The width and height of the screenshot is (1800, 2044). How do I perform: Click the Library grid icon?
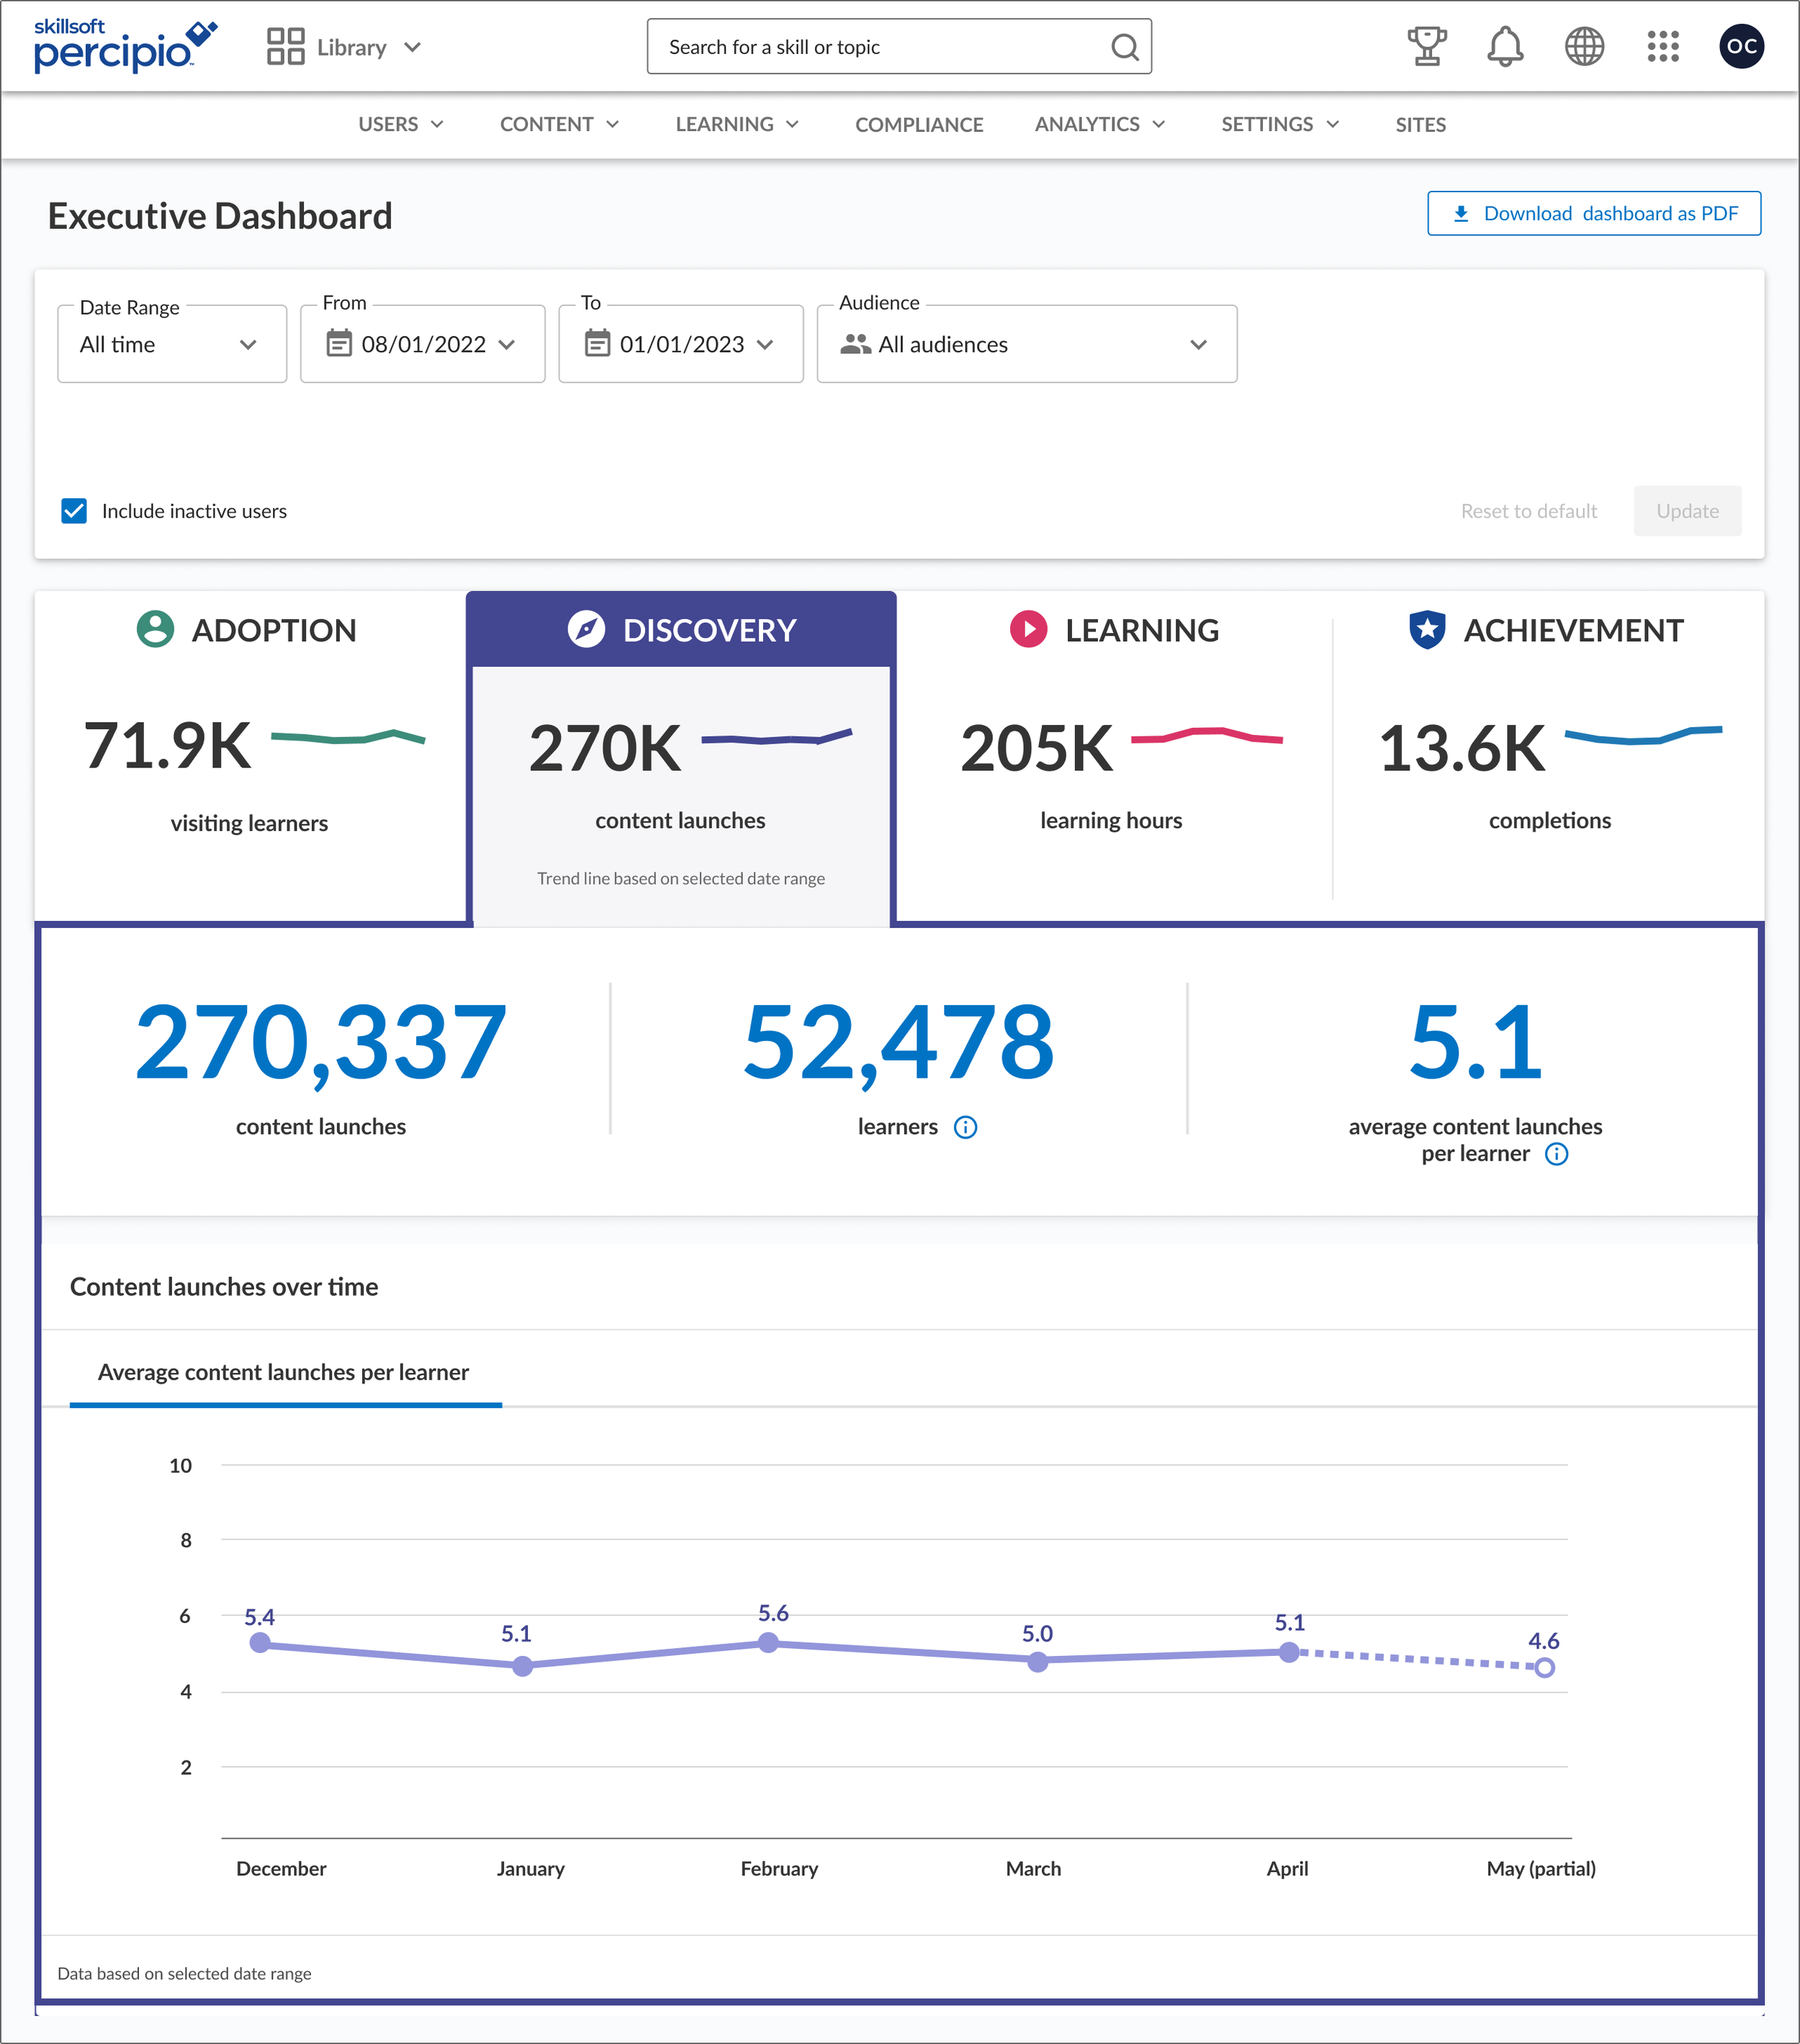click(285, 46)
